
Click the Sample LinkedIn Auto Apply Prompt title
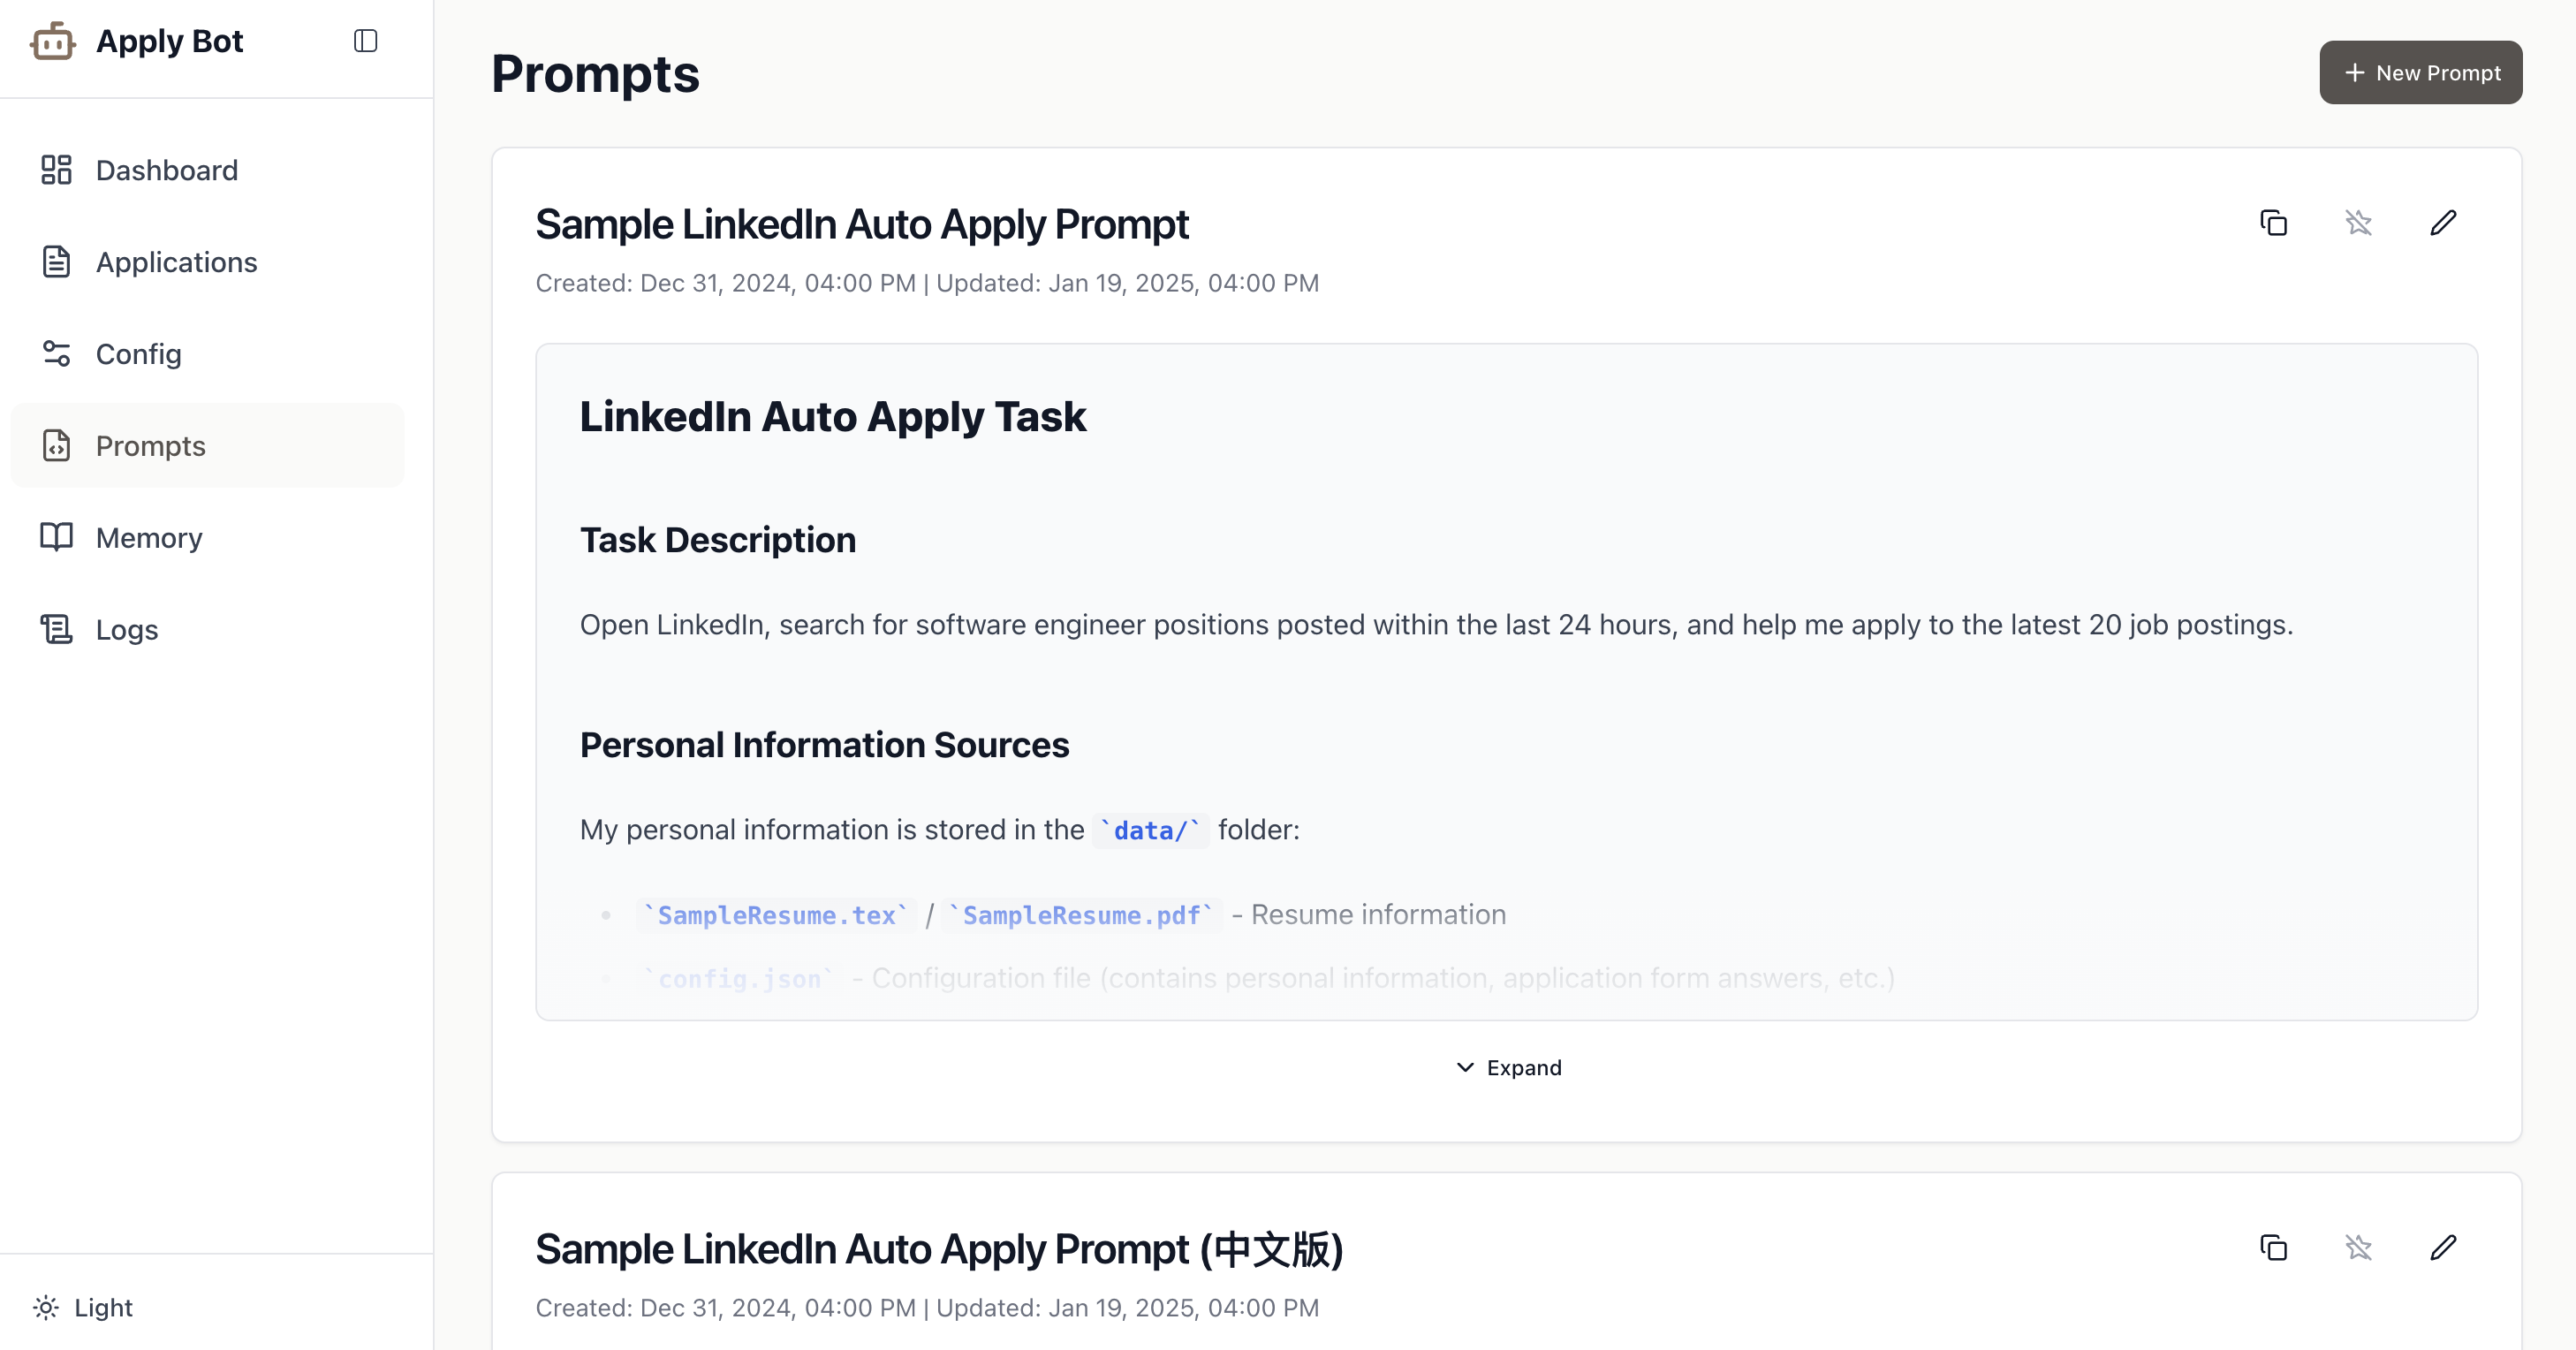click(x=861, y=224)
